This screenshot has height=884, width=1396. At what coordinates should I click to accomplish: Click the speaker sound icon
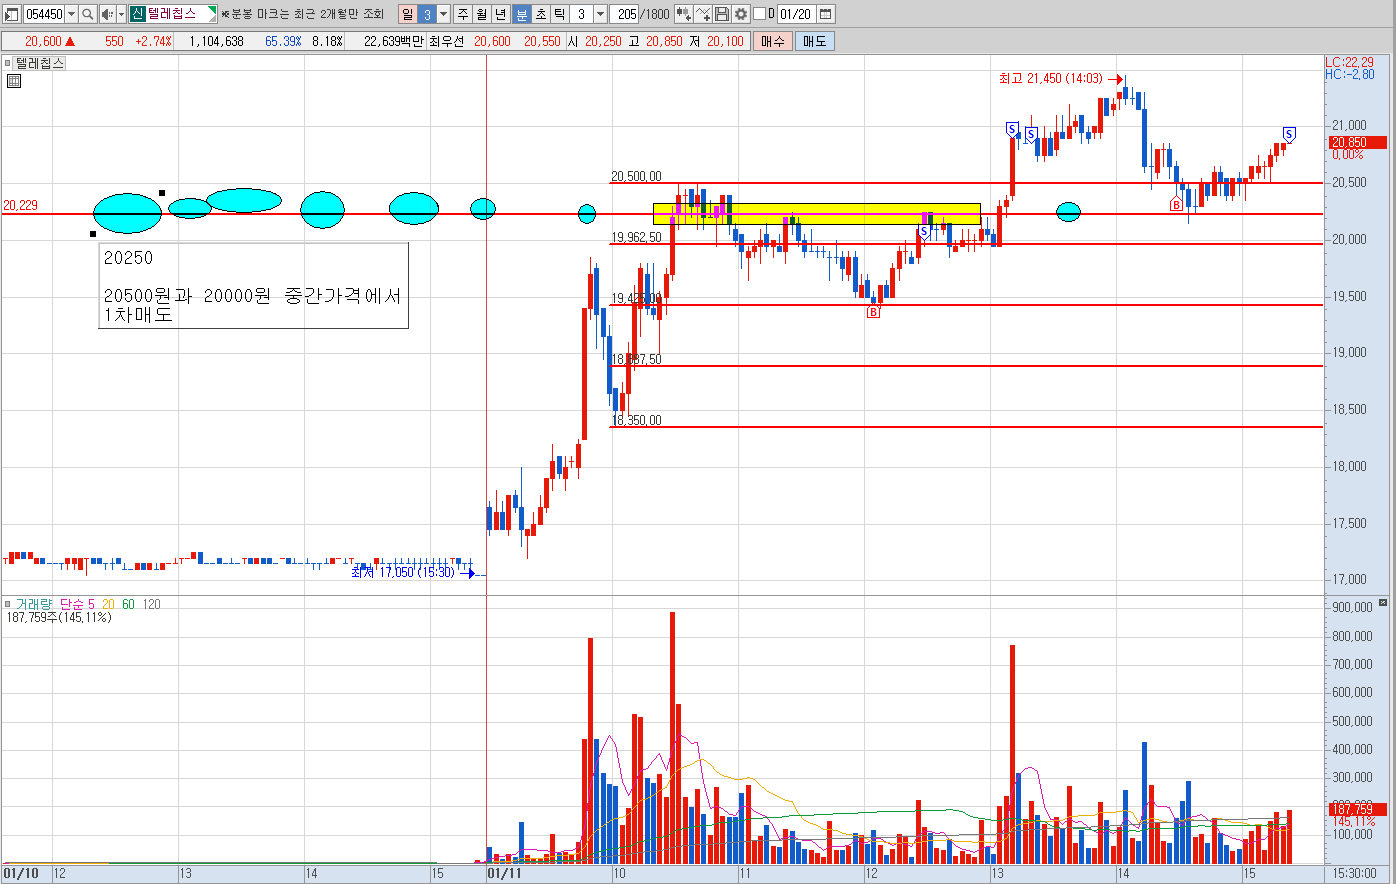tap(106, 14)
